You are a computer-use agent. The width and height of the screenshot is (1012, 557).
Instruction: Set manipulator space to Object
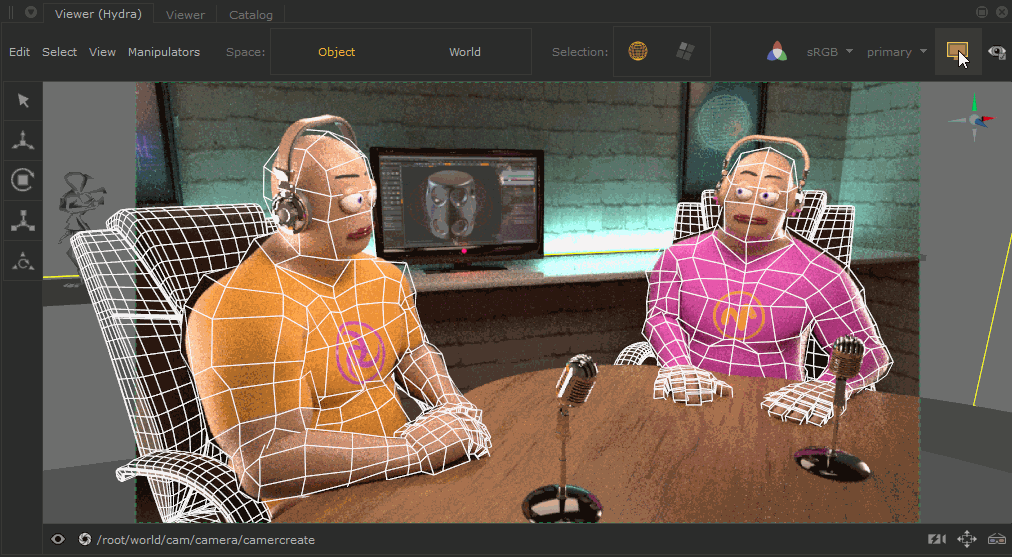pyautogui.click(x=336, y=52)
